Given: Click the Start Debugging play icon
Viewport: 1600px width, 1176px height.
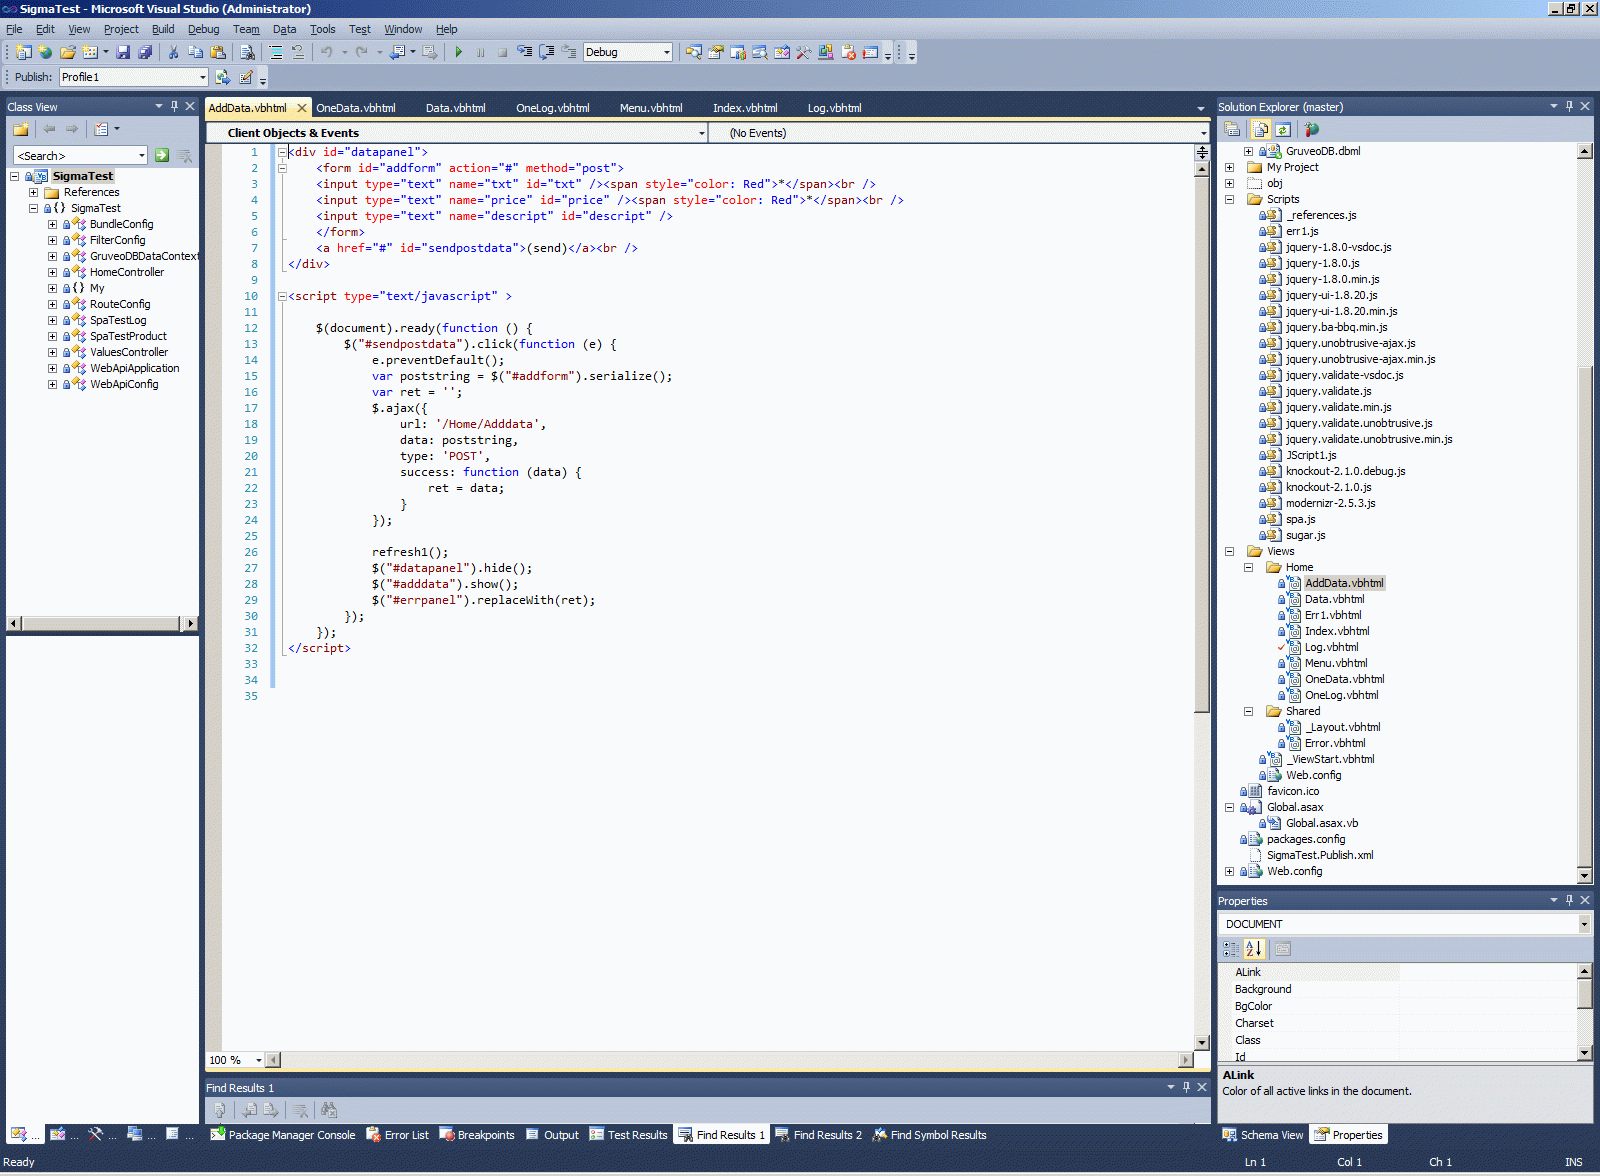Looking at the screenshot, I should 458,52.
